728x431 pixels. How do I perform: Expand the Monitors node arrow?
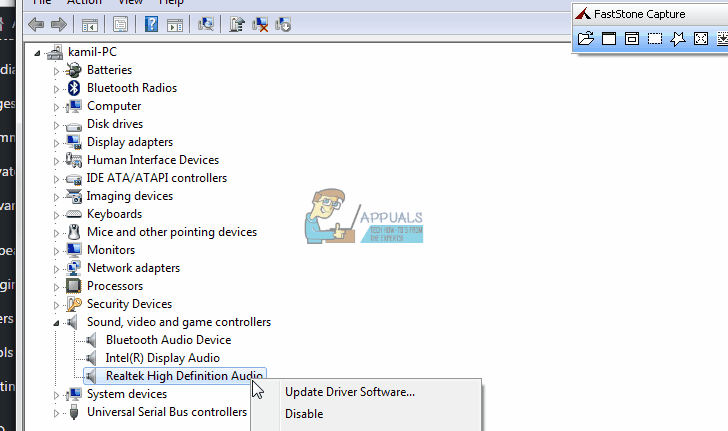point(56,251)
